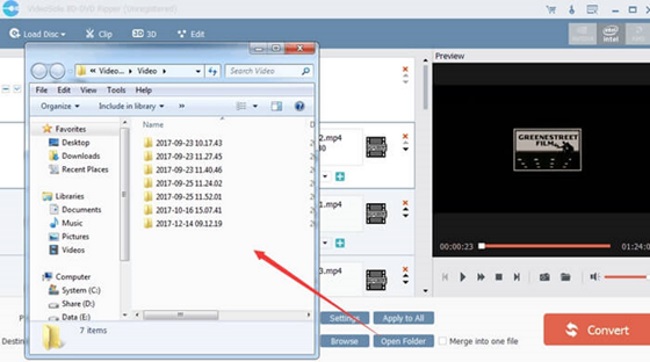Change the Explorer view icon

pos(241,106)
